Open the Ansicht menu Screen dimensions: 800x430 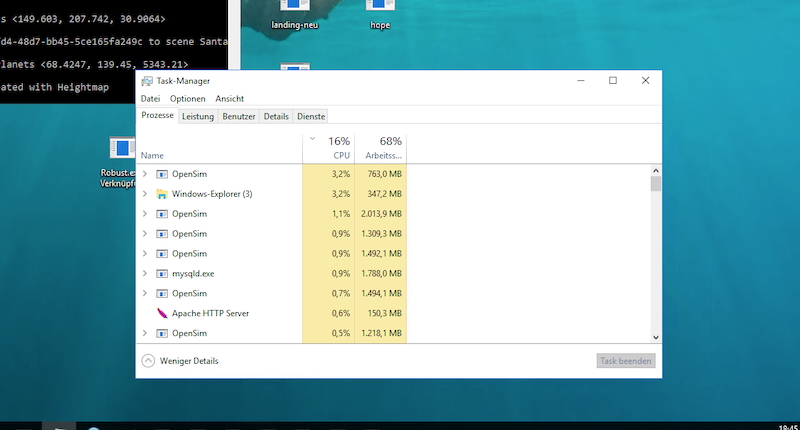230,98
